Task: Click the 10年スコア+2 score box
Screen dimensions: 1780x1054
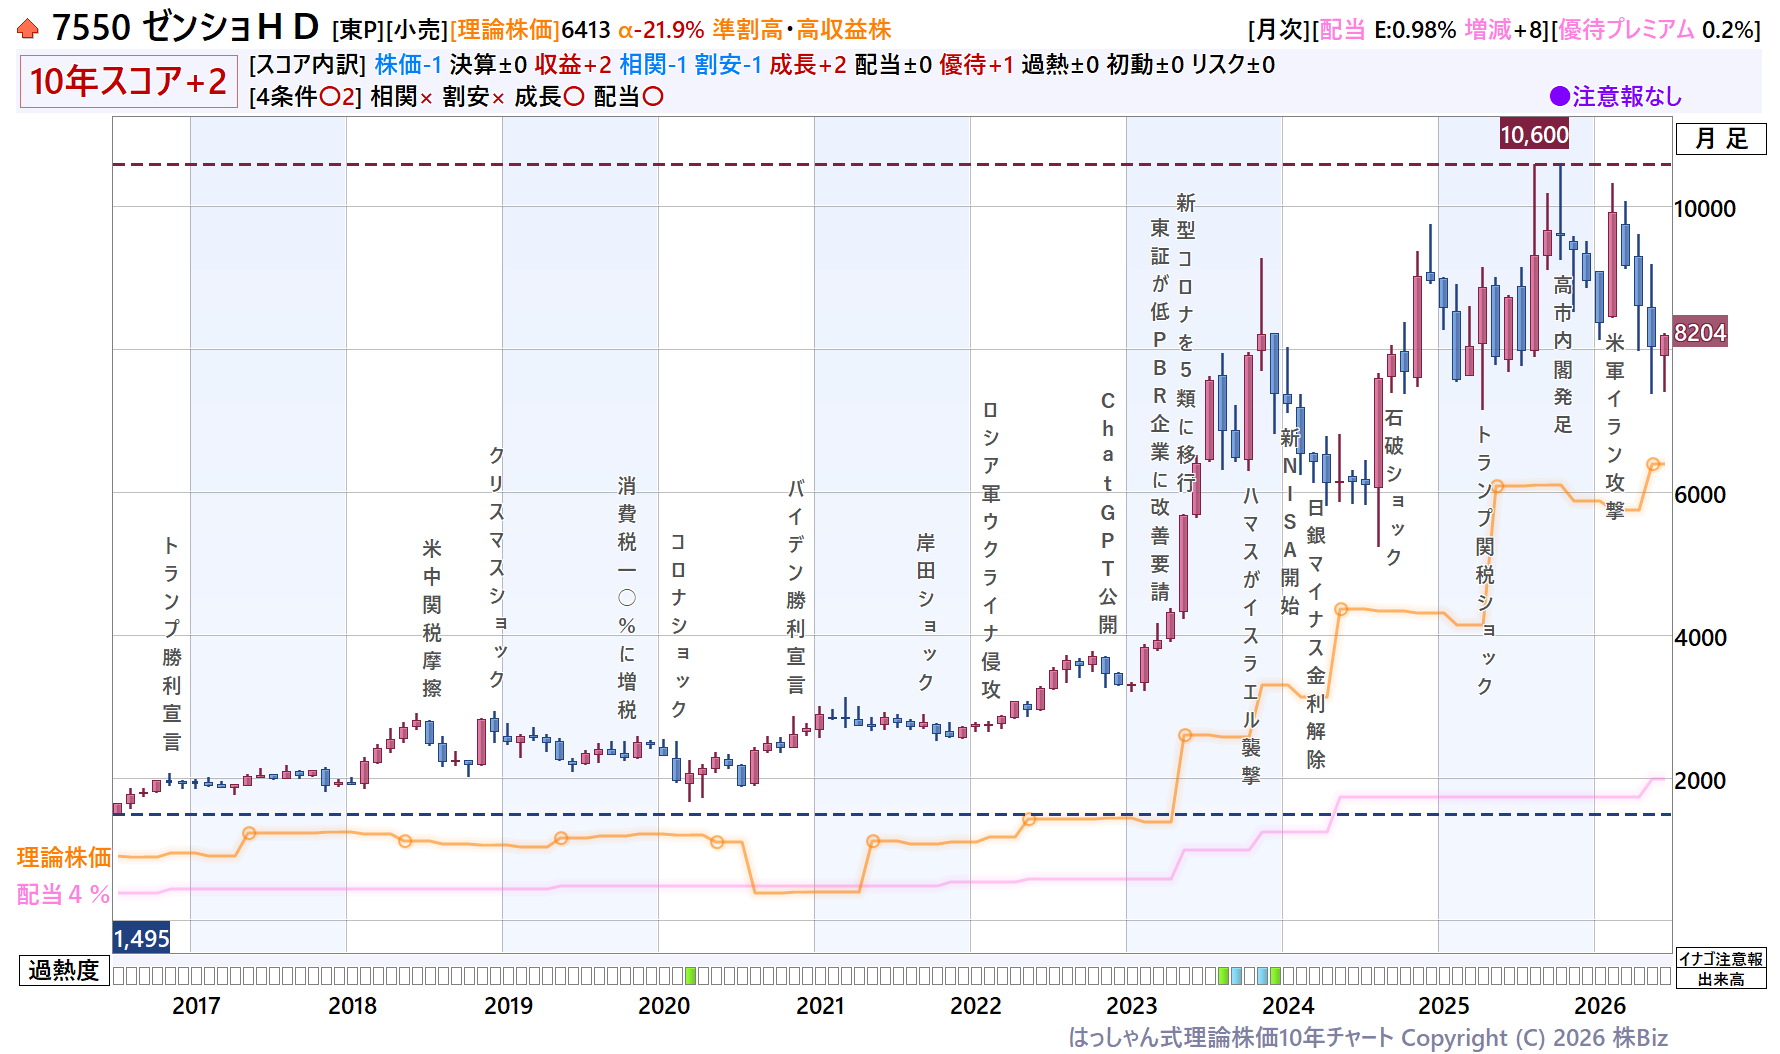Action: click(128, 81)
